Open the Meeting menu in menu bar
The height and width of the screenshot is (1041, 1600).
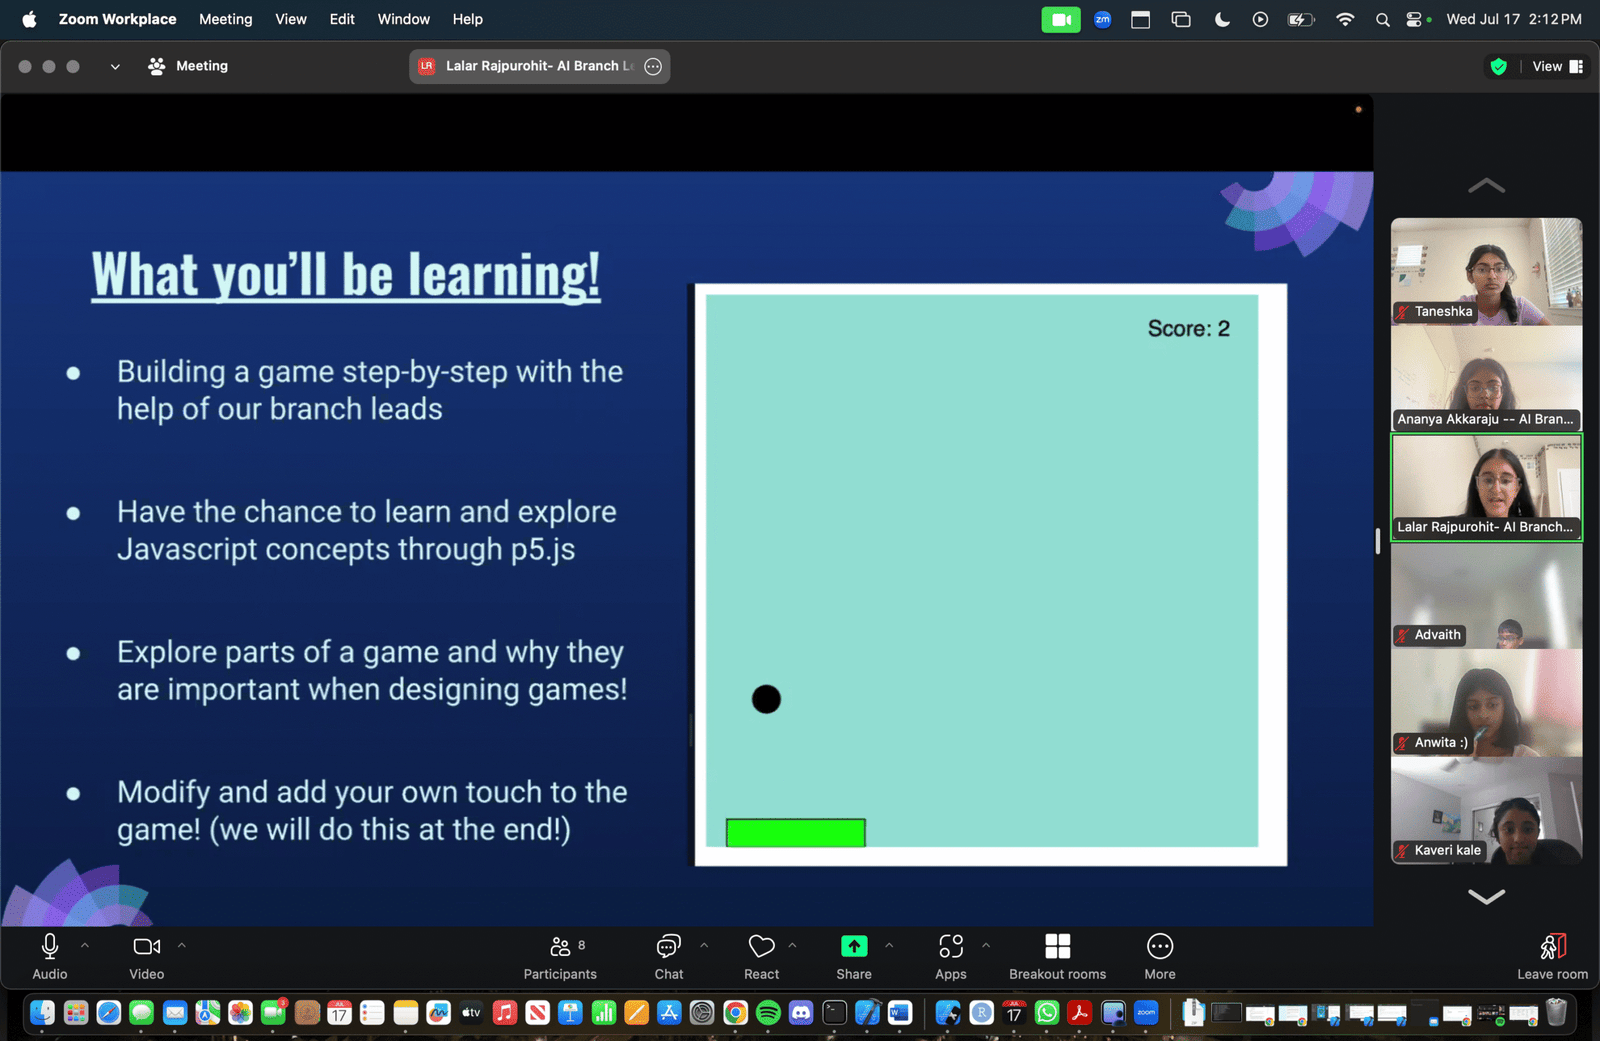pyautogui.click(x=225, y=19)
